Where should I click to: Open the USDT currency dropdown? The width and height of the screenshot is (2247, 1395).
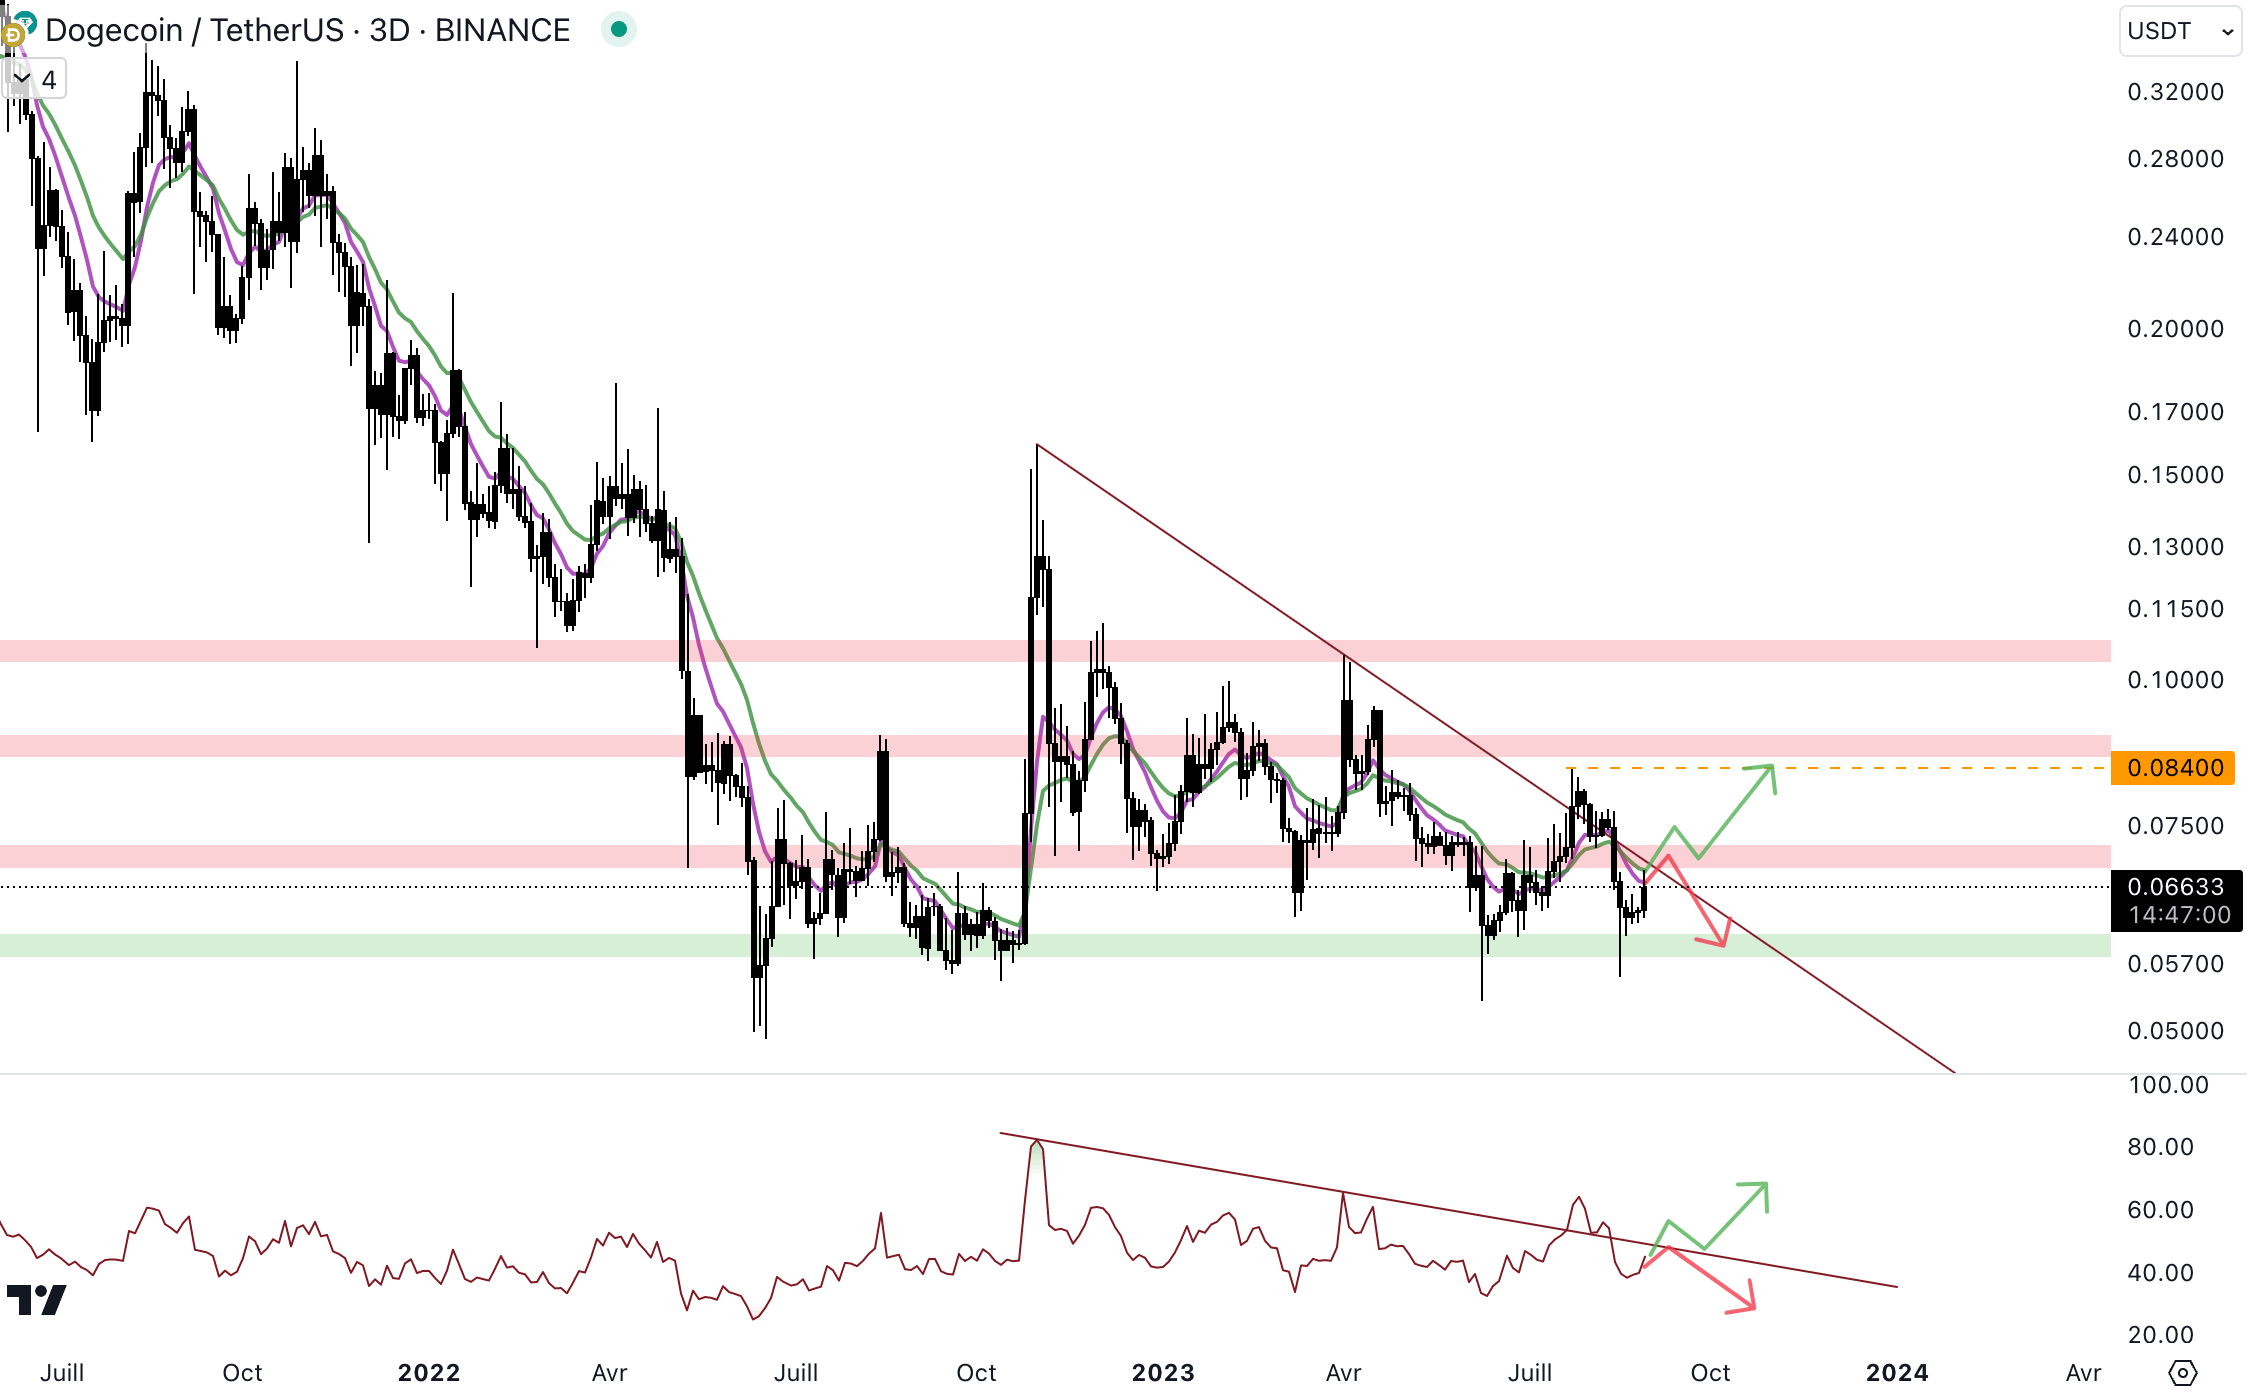pos(2179,31)
